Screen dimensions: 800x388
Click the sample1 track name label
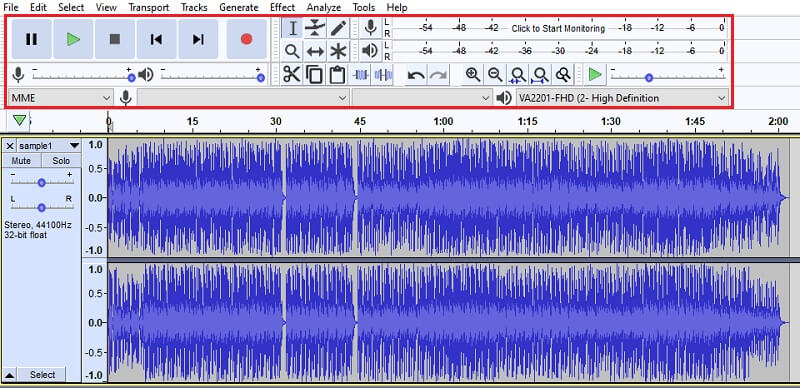point(36,146)
